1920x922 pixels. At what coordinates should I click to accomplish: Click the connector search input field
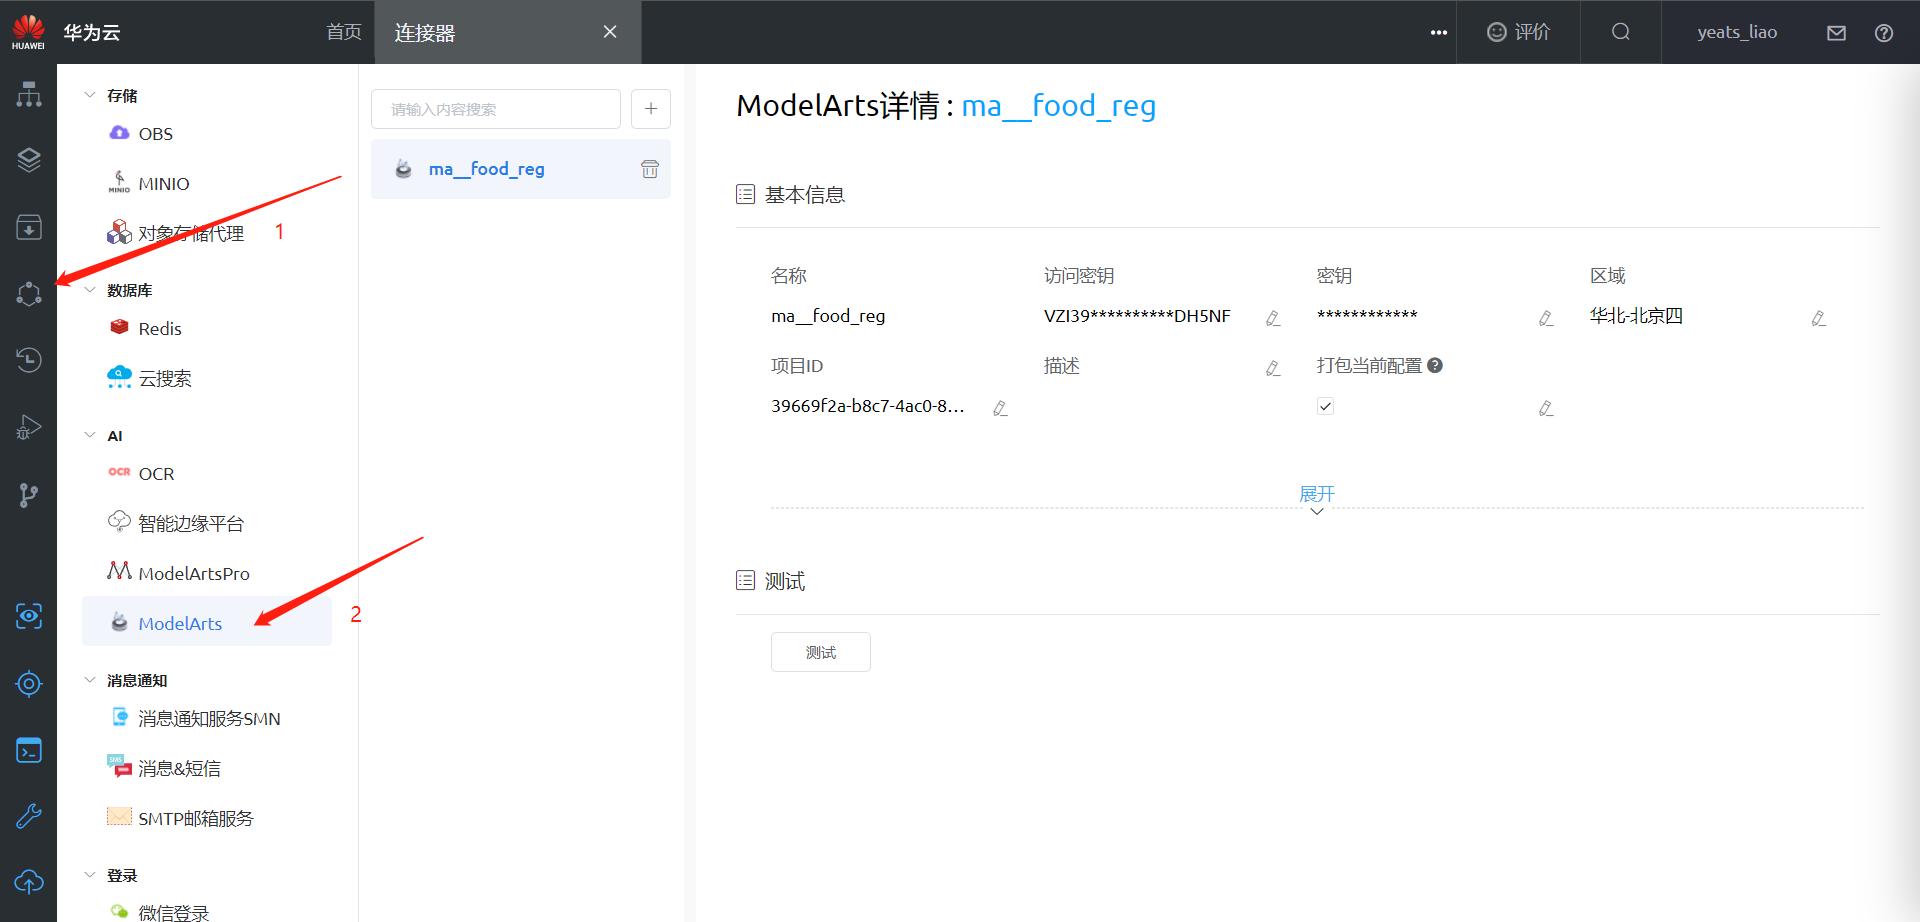(496, 109)
